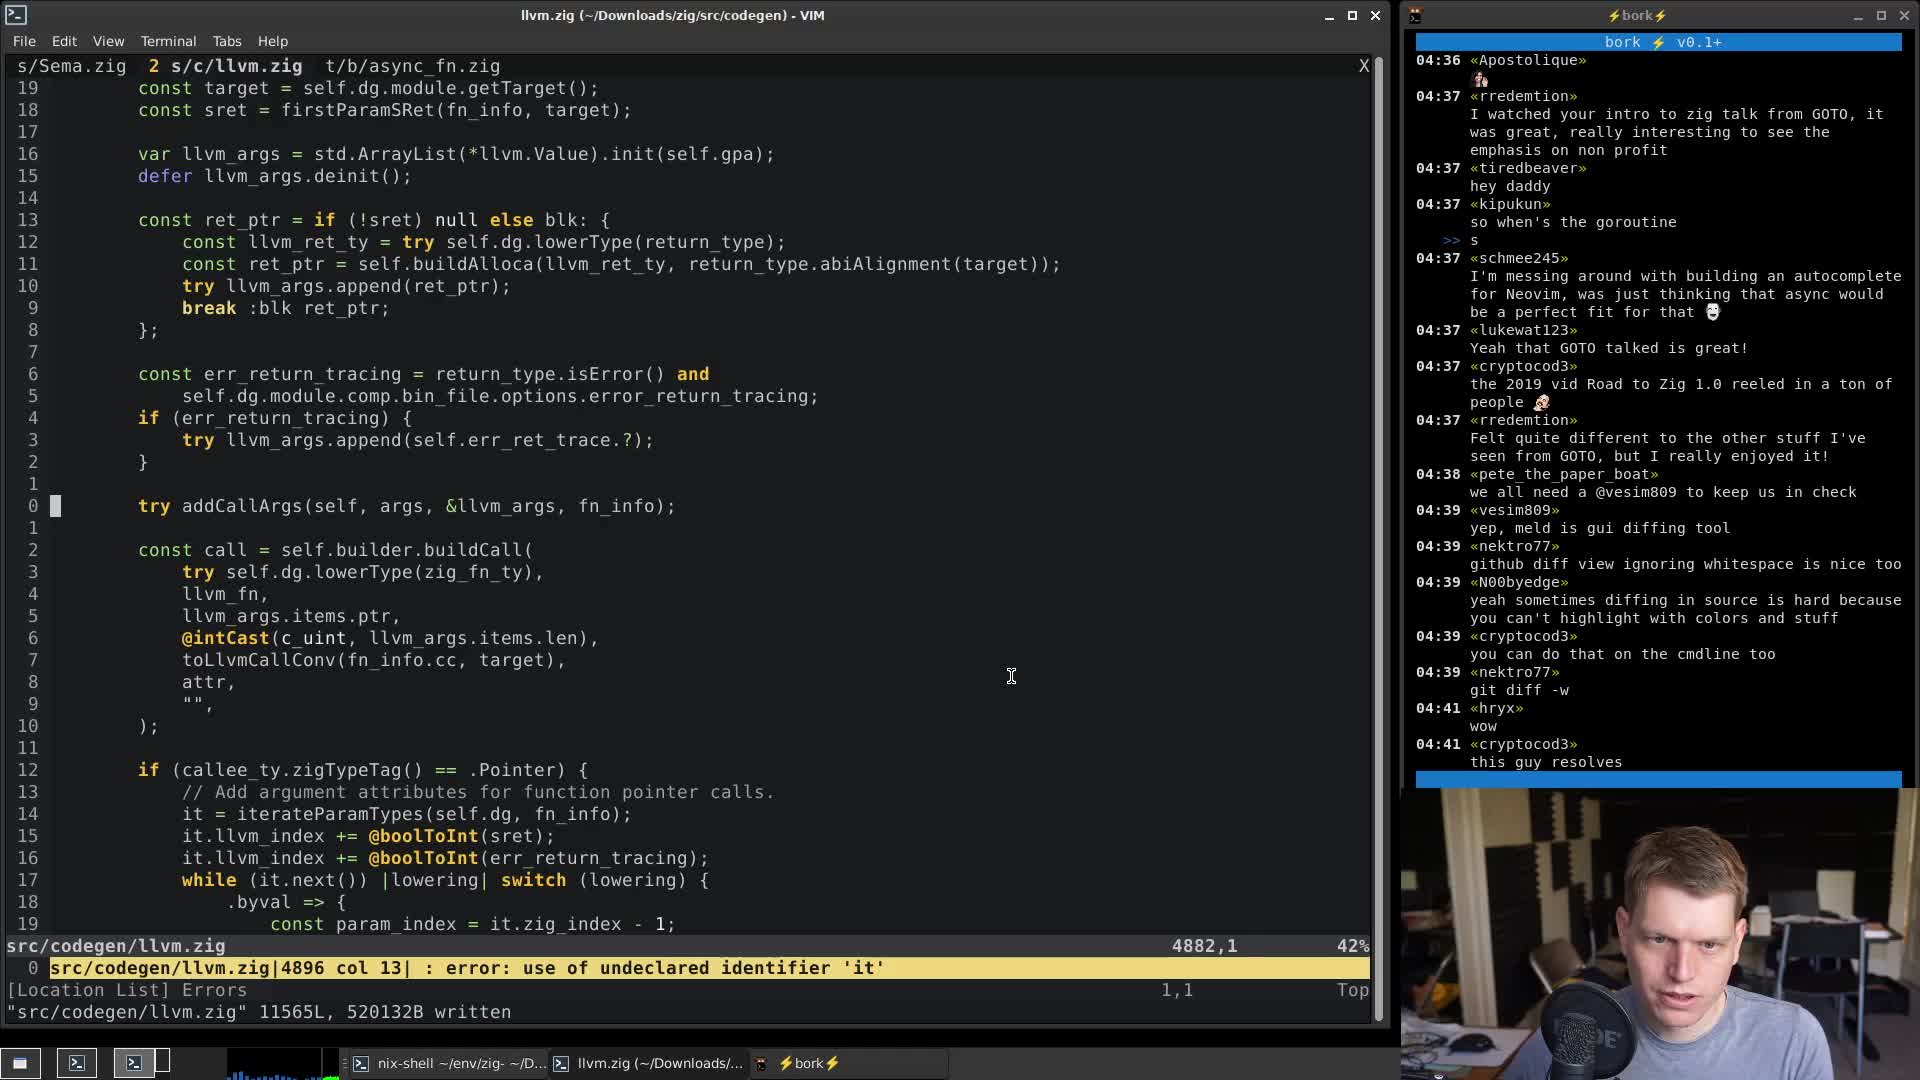Select the s/c/llvm.zig vim tab
Image resolution: width=1920 pixels, height=1080 pixels.
[225, 66]
